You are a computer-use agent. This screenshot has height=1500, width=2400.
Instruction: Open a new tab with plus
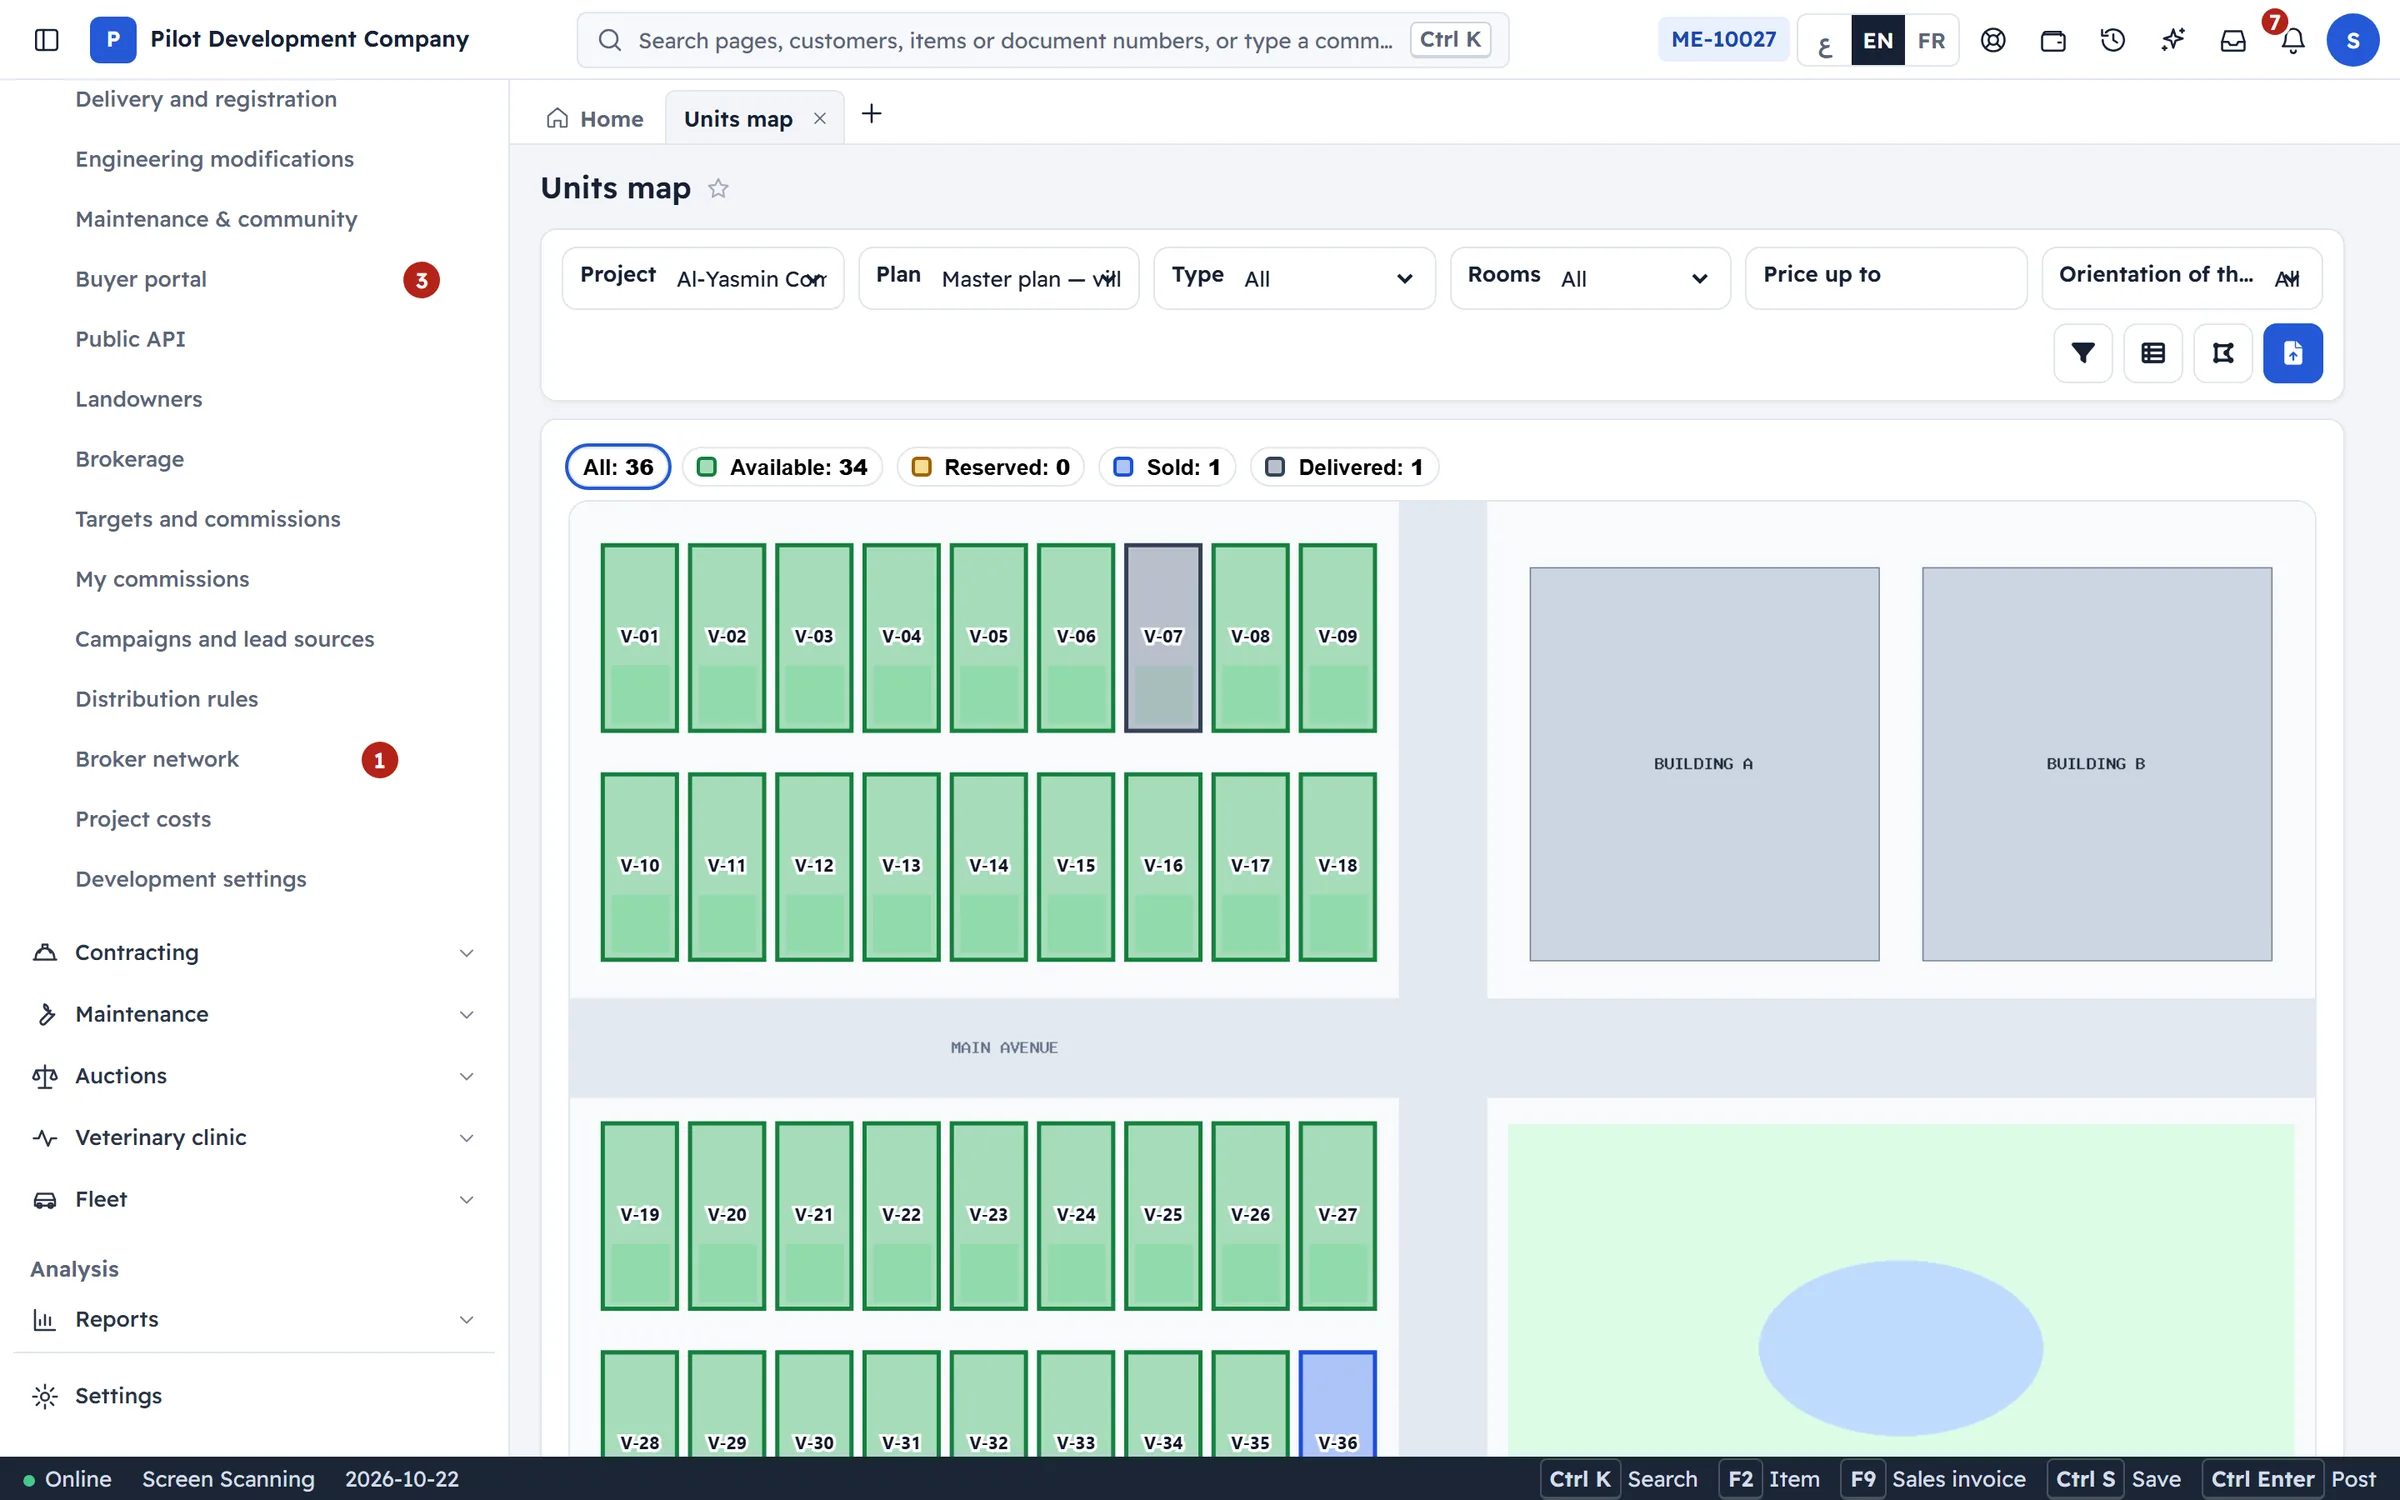click(872, 114)
